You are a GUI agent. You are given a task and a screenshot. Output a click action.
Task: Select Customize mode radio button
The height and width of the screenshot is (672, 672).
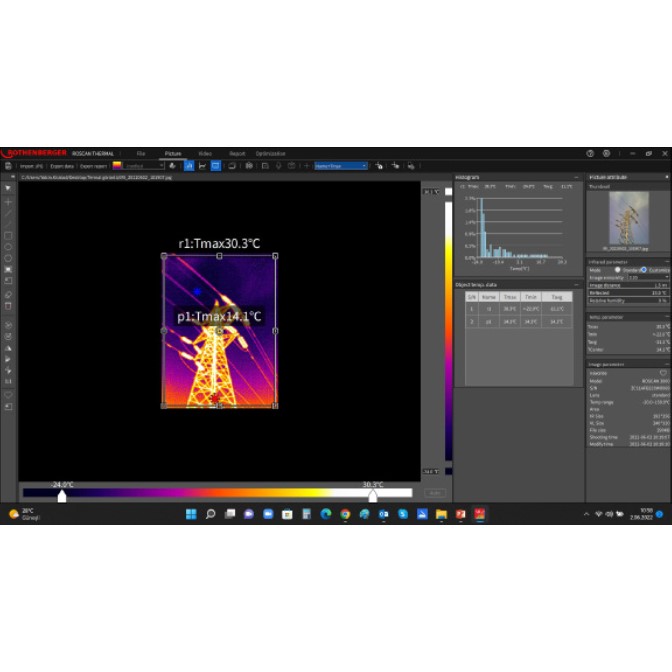click(x=644, y=270)
